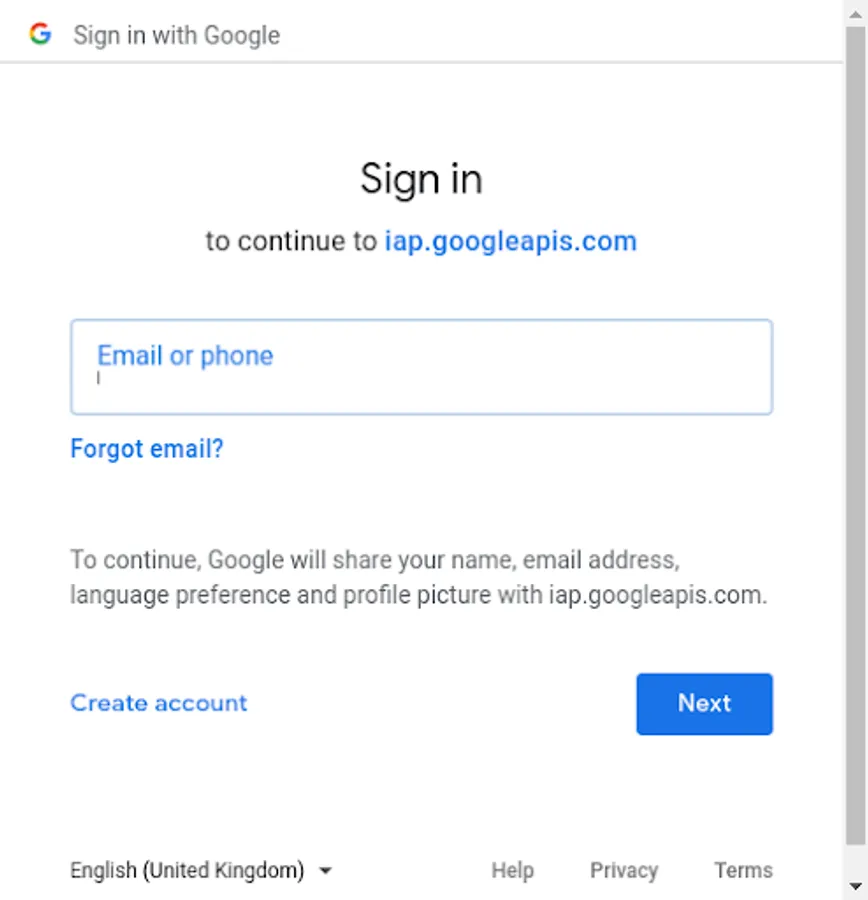Select Create account
Screen dimensions: 868x900
point(158,703)
